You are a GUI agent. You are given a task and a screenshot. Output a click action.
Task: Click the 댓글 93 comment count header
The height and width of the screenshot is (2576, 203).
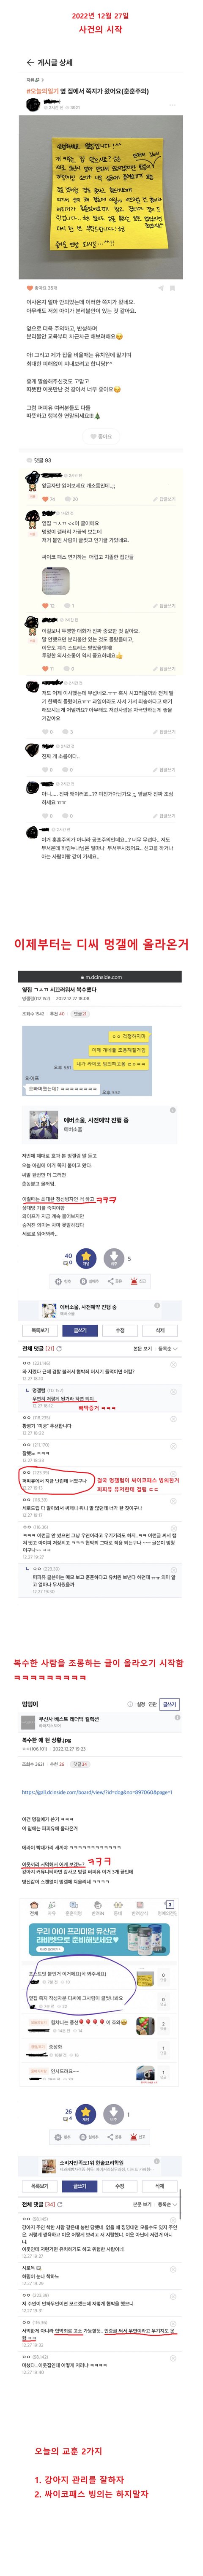[x=41, y=460]
